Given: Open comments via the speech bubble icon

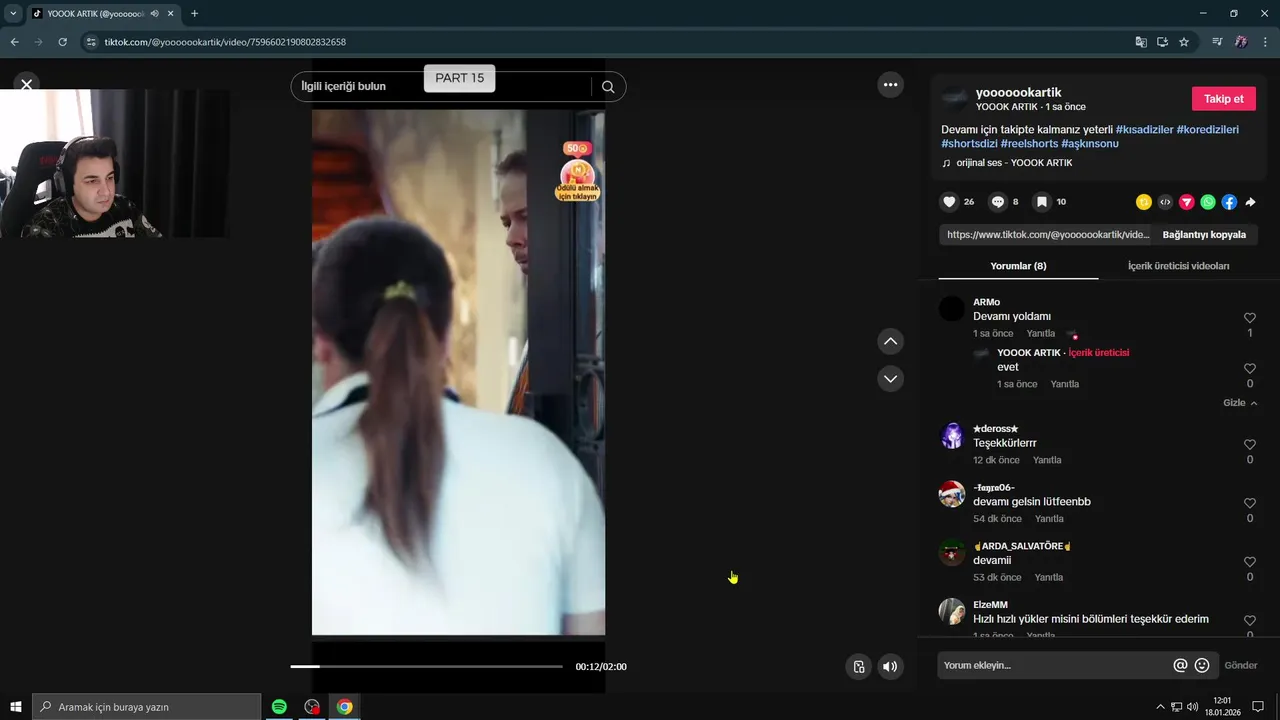Looking at the screenshot, I should (x=997, y=202).
